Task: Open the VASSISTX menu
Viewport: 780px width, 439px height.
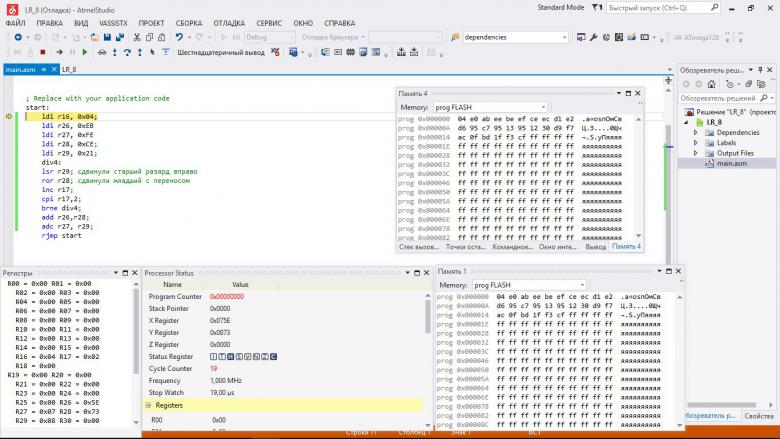Action: pyautogui.click(x=113, y=23)
